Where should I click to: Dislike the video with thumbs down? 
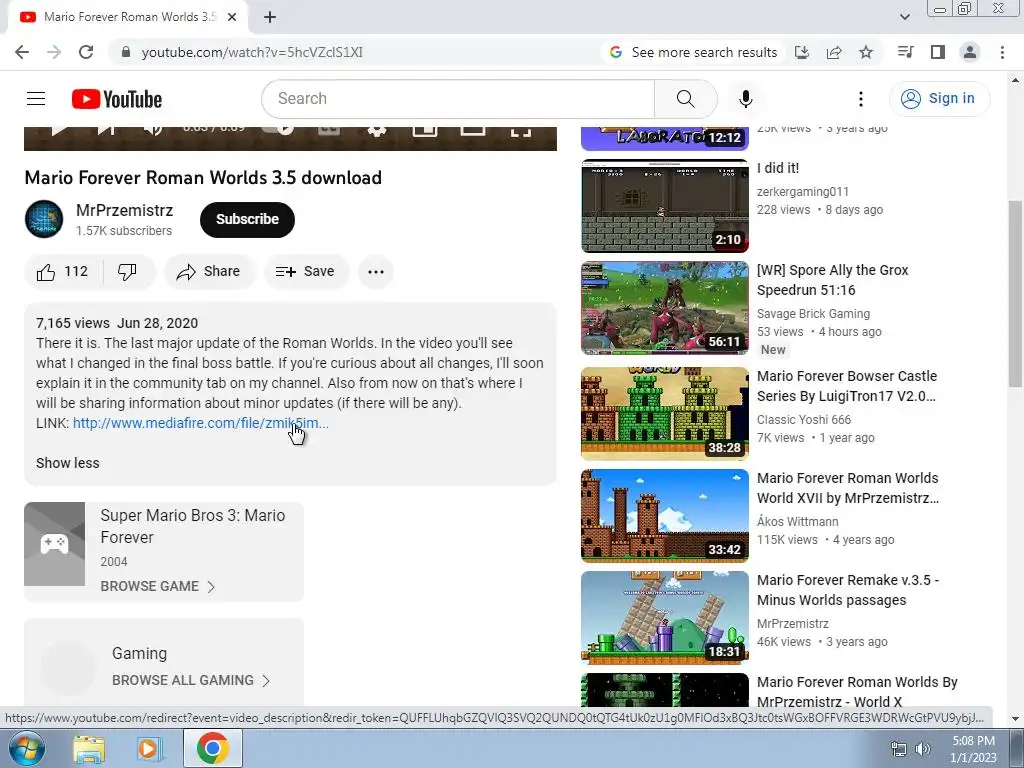(128, 272)
